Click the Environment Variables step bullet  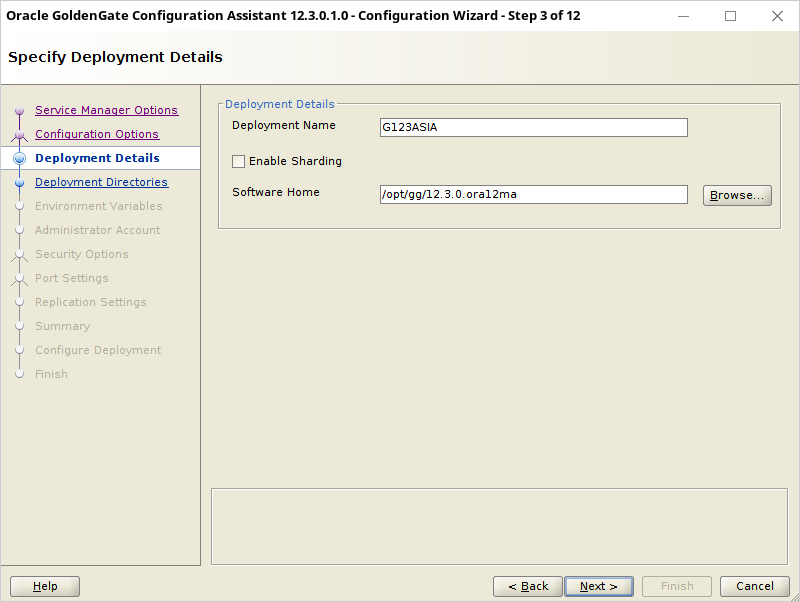tap(19, 206)
